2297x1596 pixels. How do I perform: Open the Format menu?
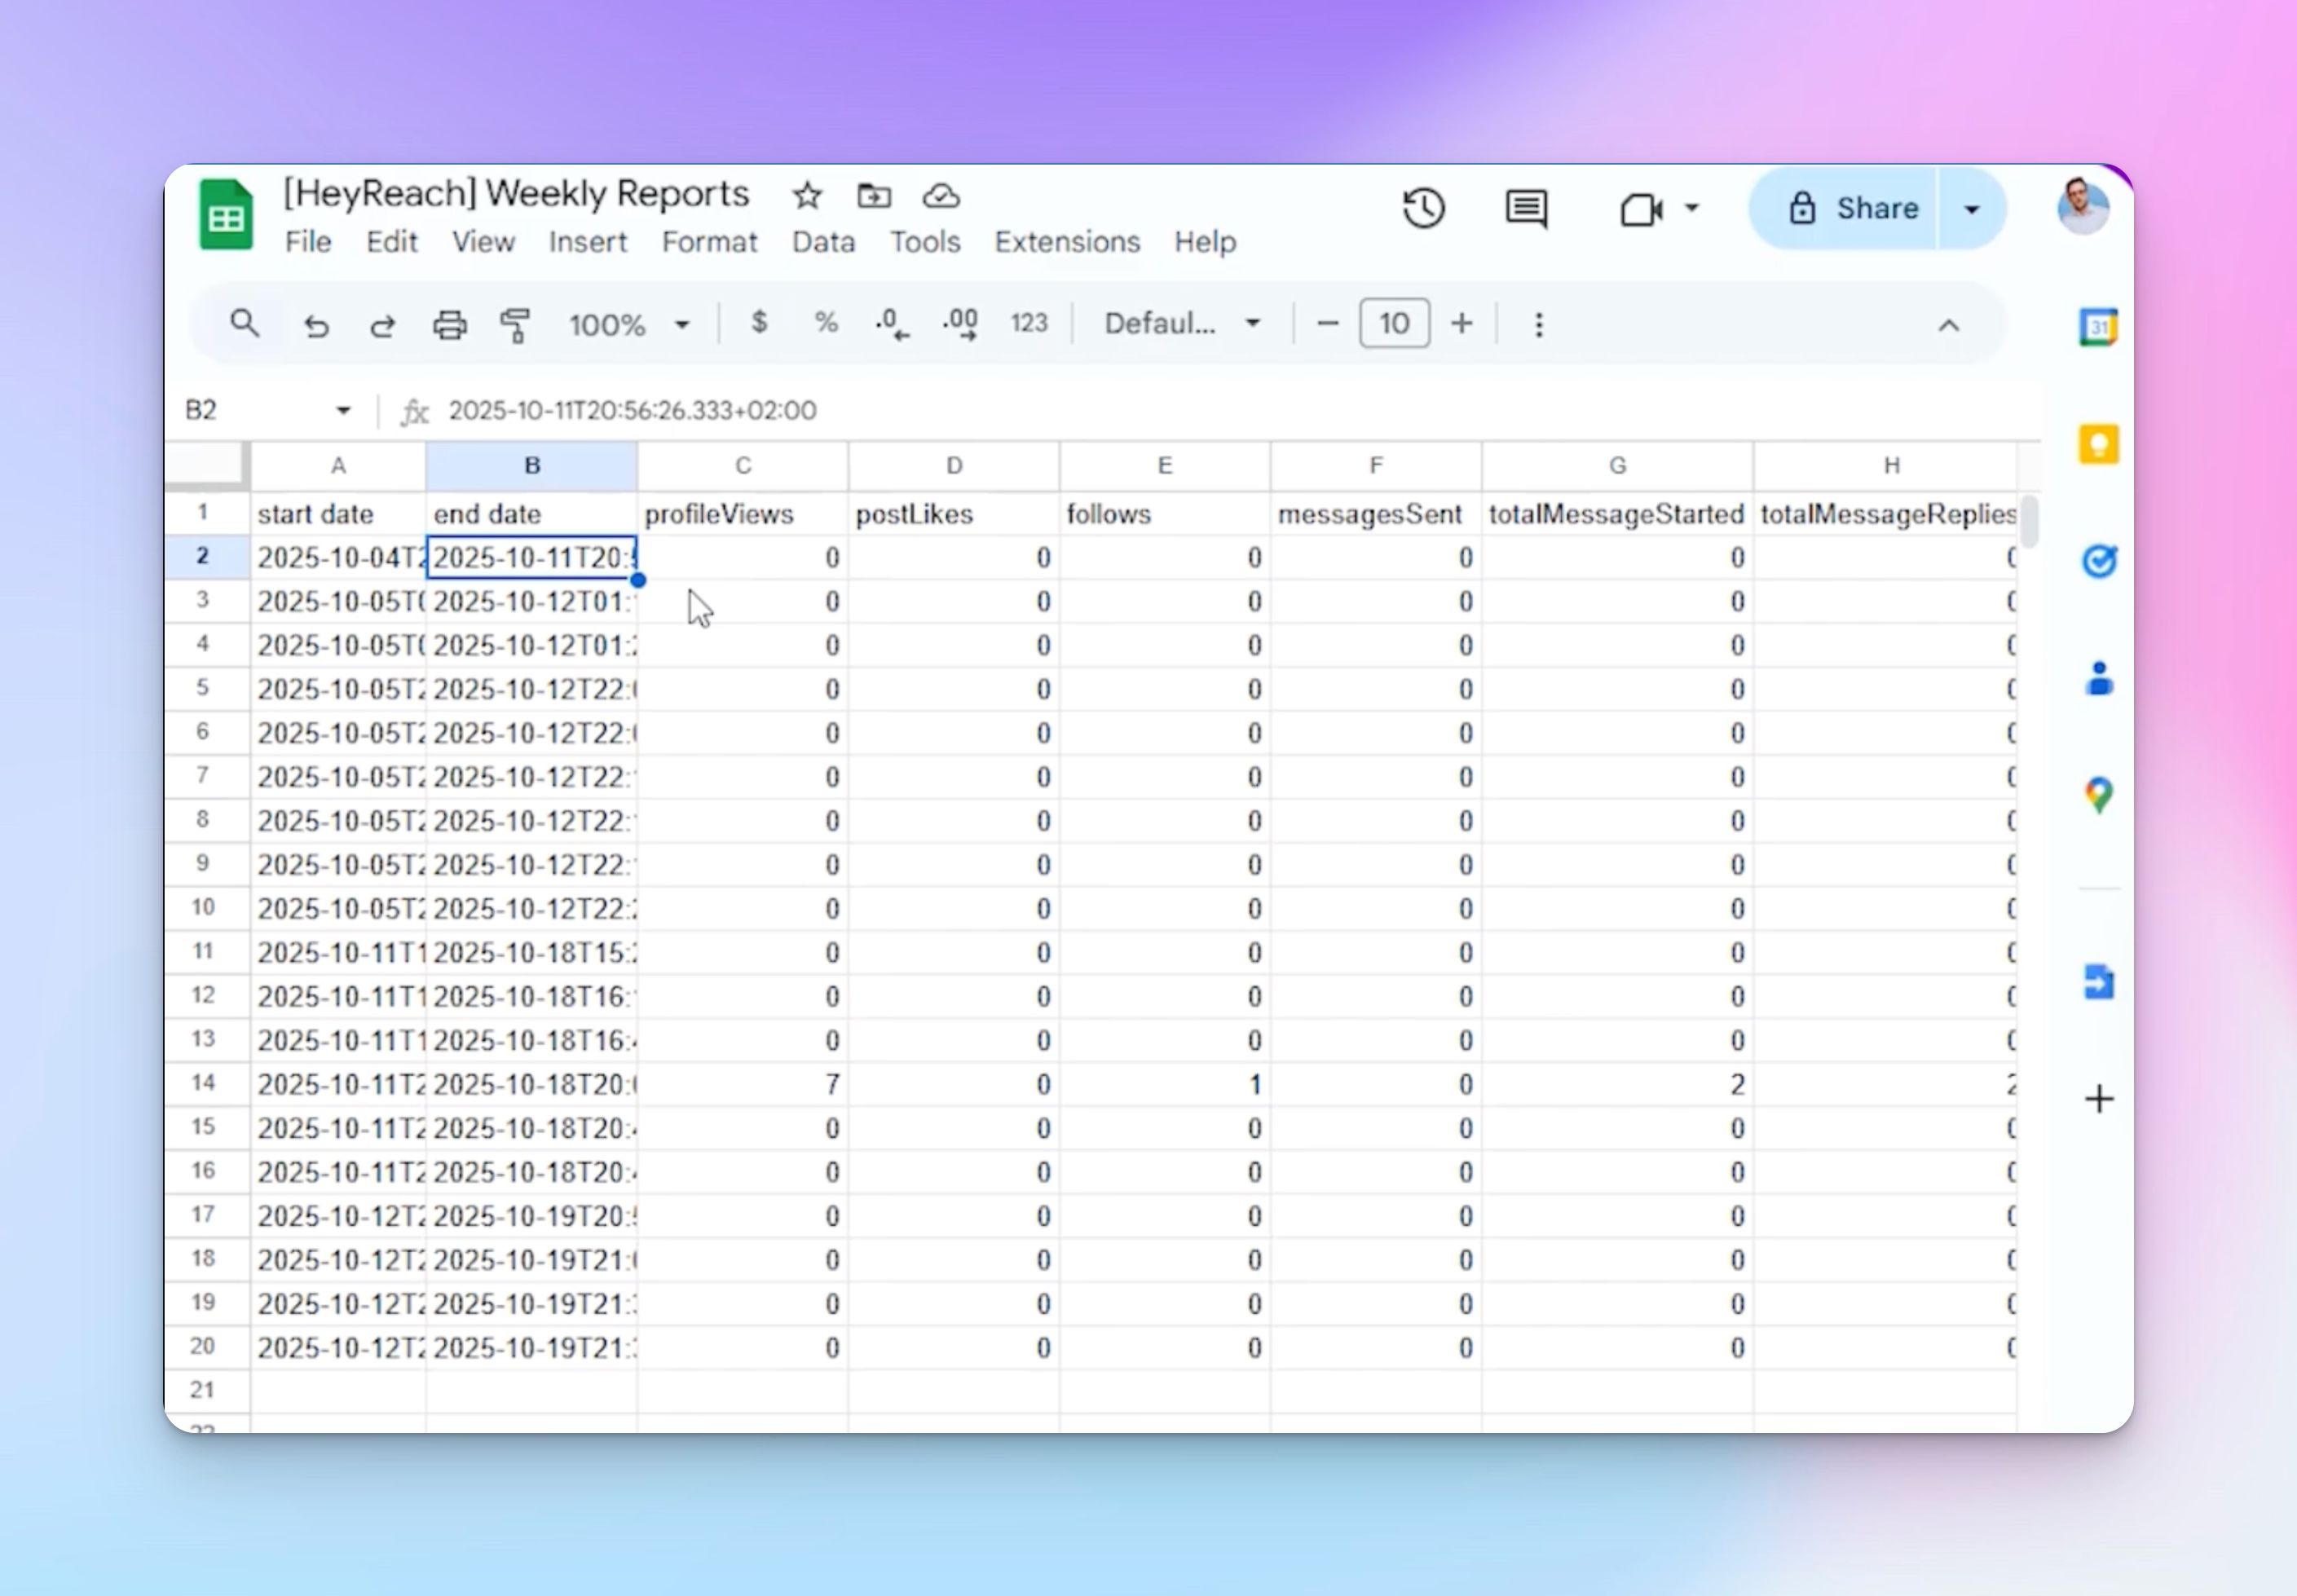pyautogui.click(x=709, y=242)
